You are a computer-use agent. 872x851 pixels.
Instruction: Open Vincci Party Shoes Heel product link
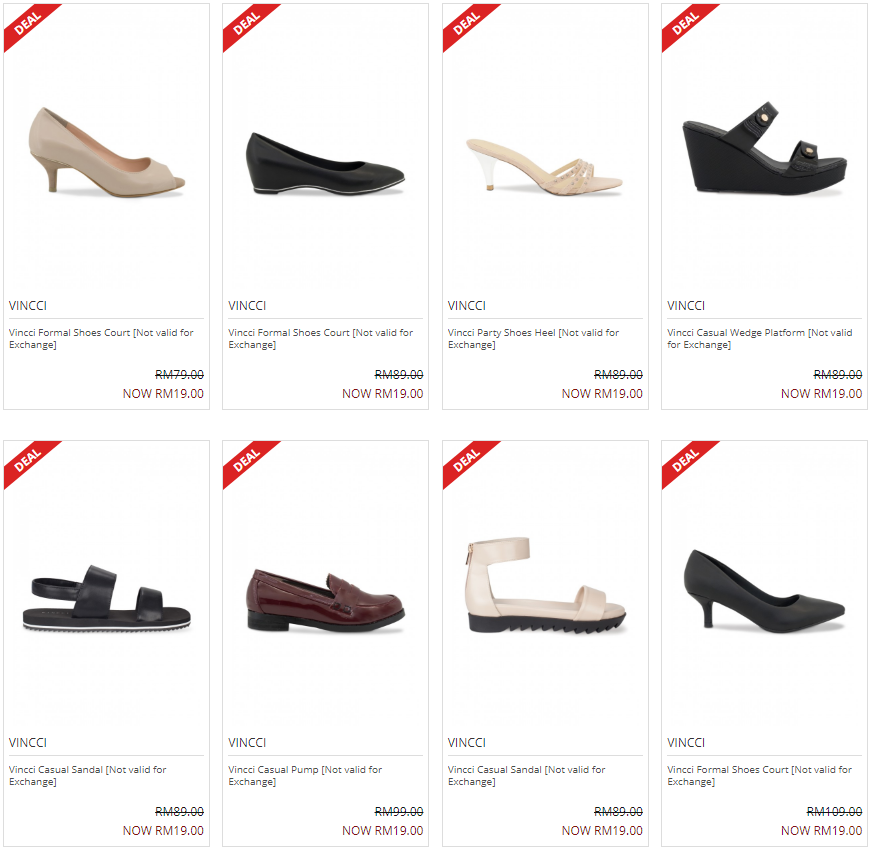[533, 338]
